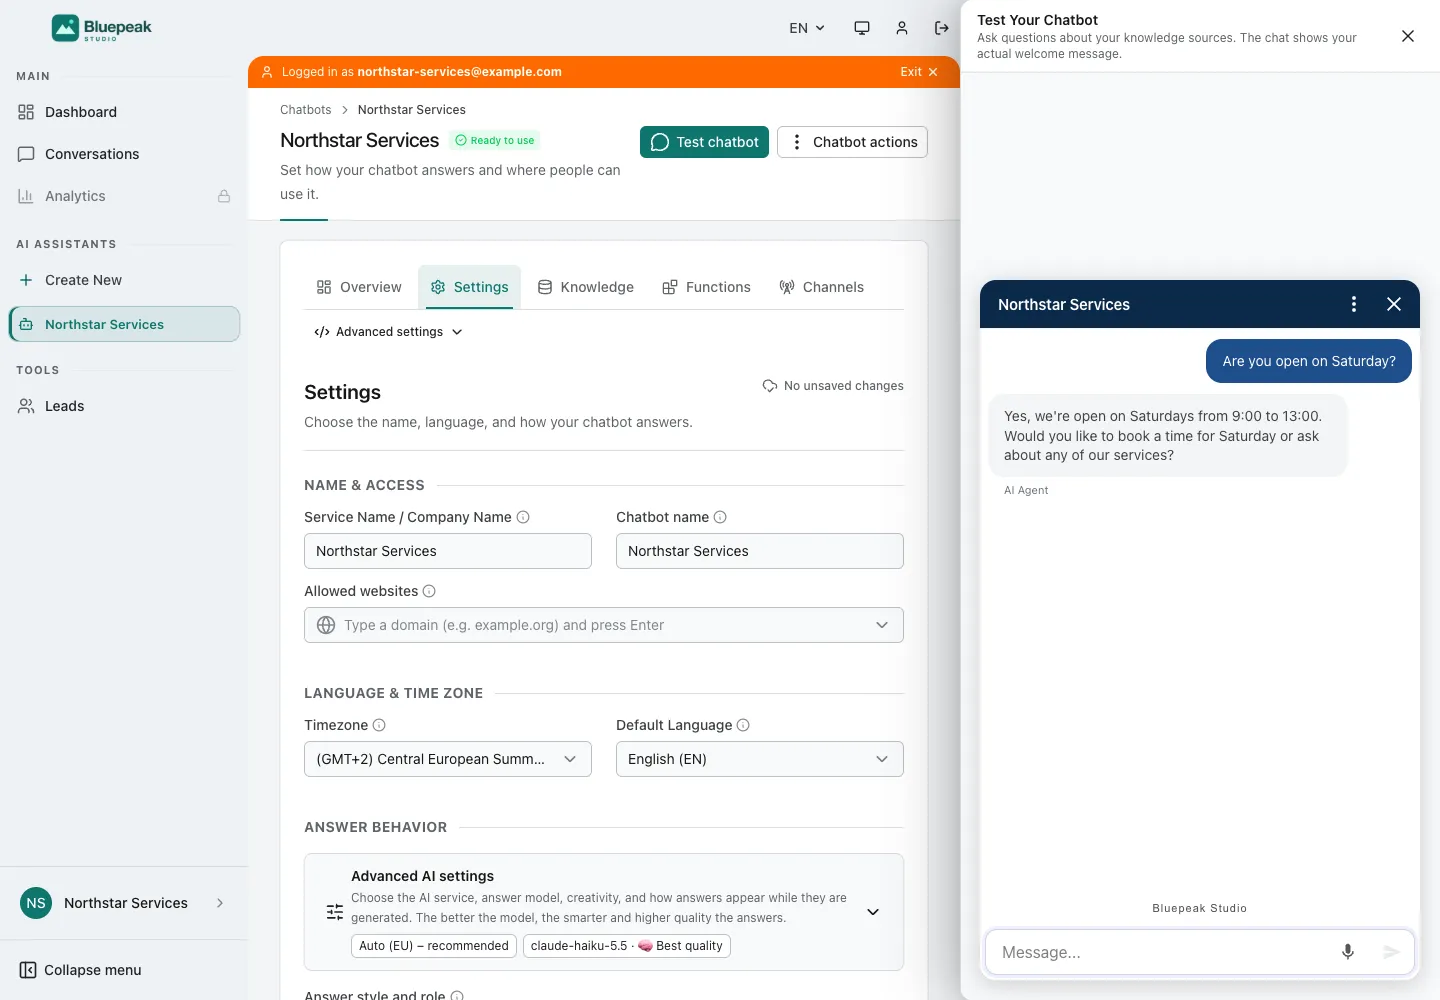Click info icon next to Default Language
Screen dimensions: 1440x1000
743,725
